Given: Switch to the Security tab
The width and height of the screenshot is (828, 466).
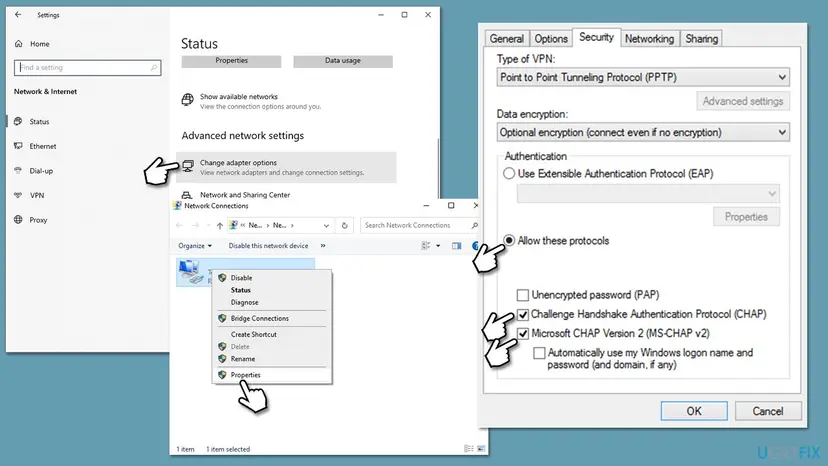Looking at the screenshot, I should coord(596,37).
